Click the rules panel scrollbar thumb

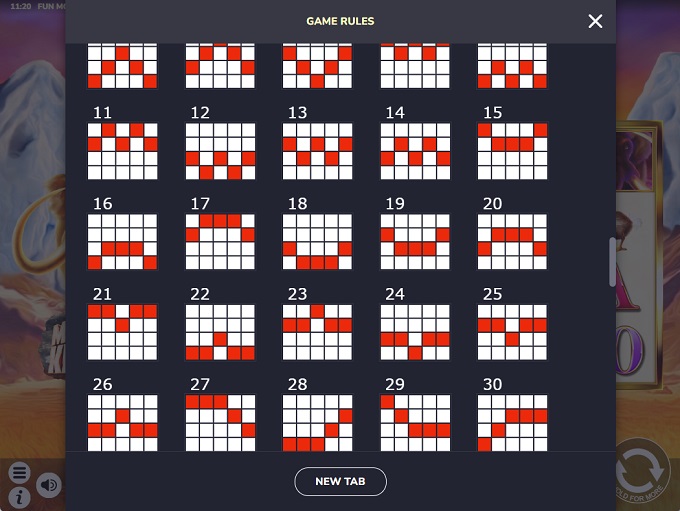[612, 262]
